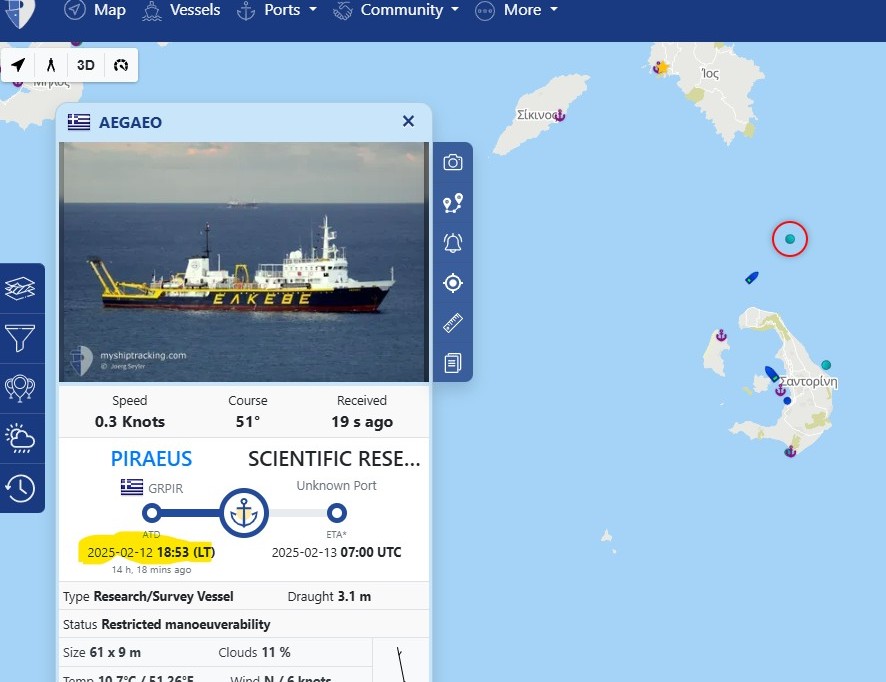
Task: Select the ruler measure tool
Action: pyautogui.click(x=453, y=323)
